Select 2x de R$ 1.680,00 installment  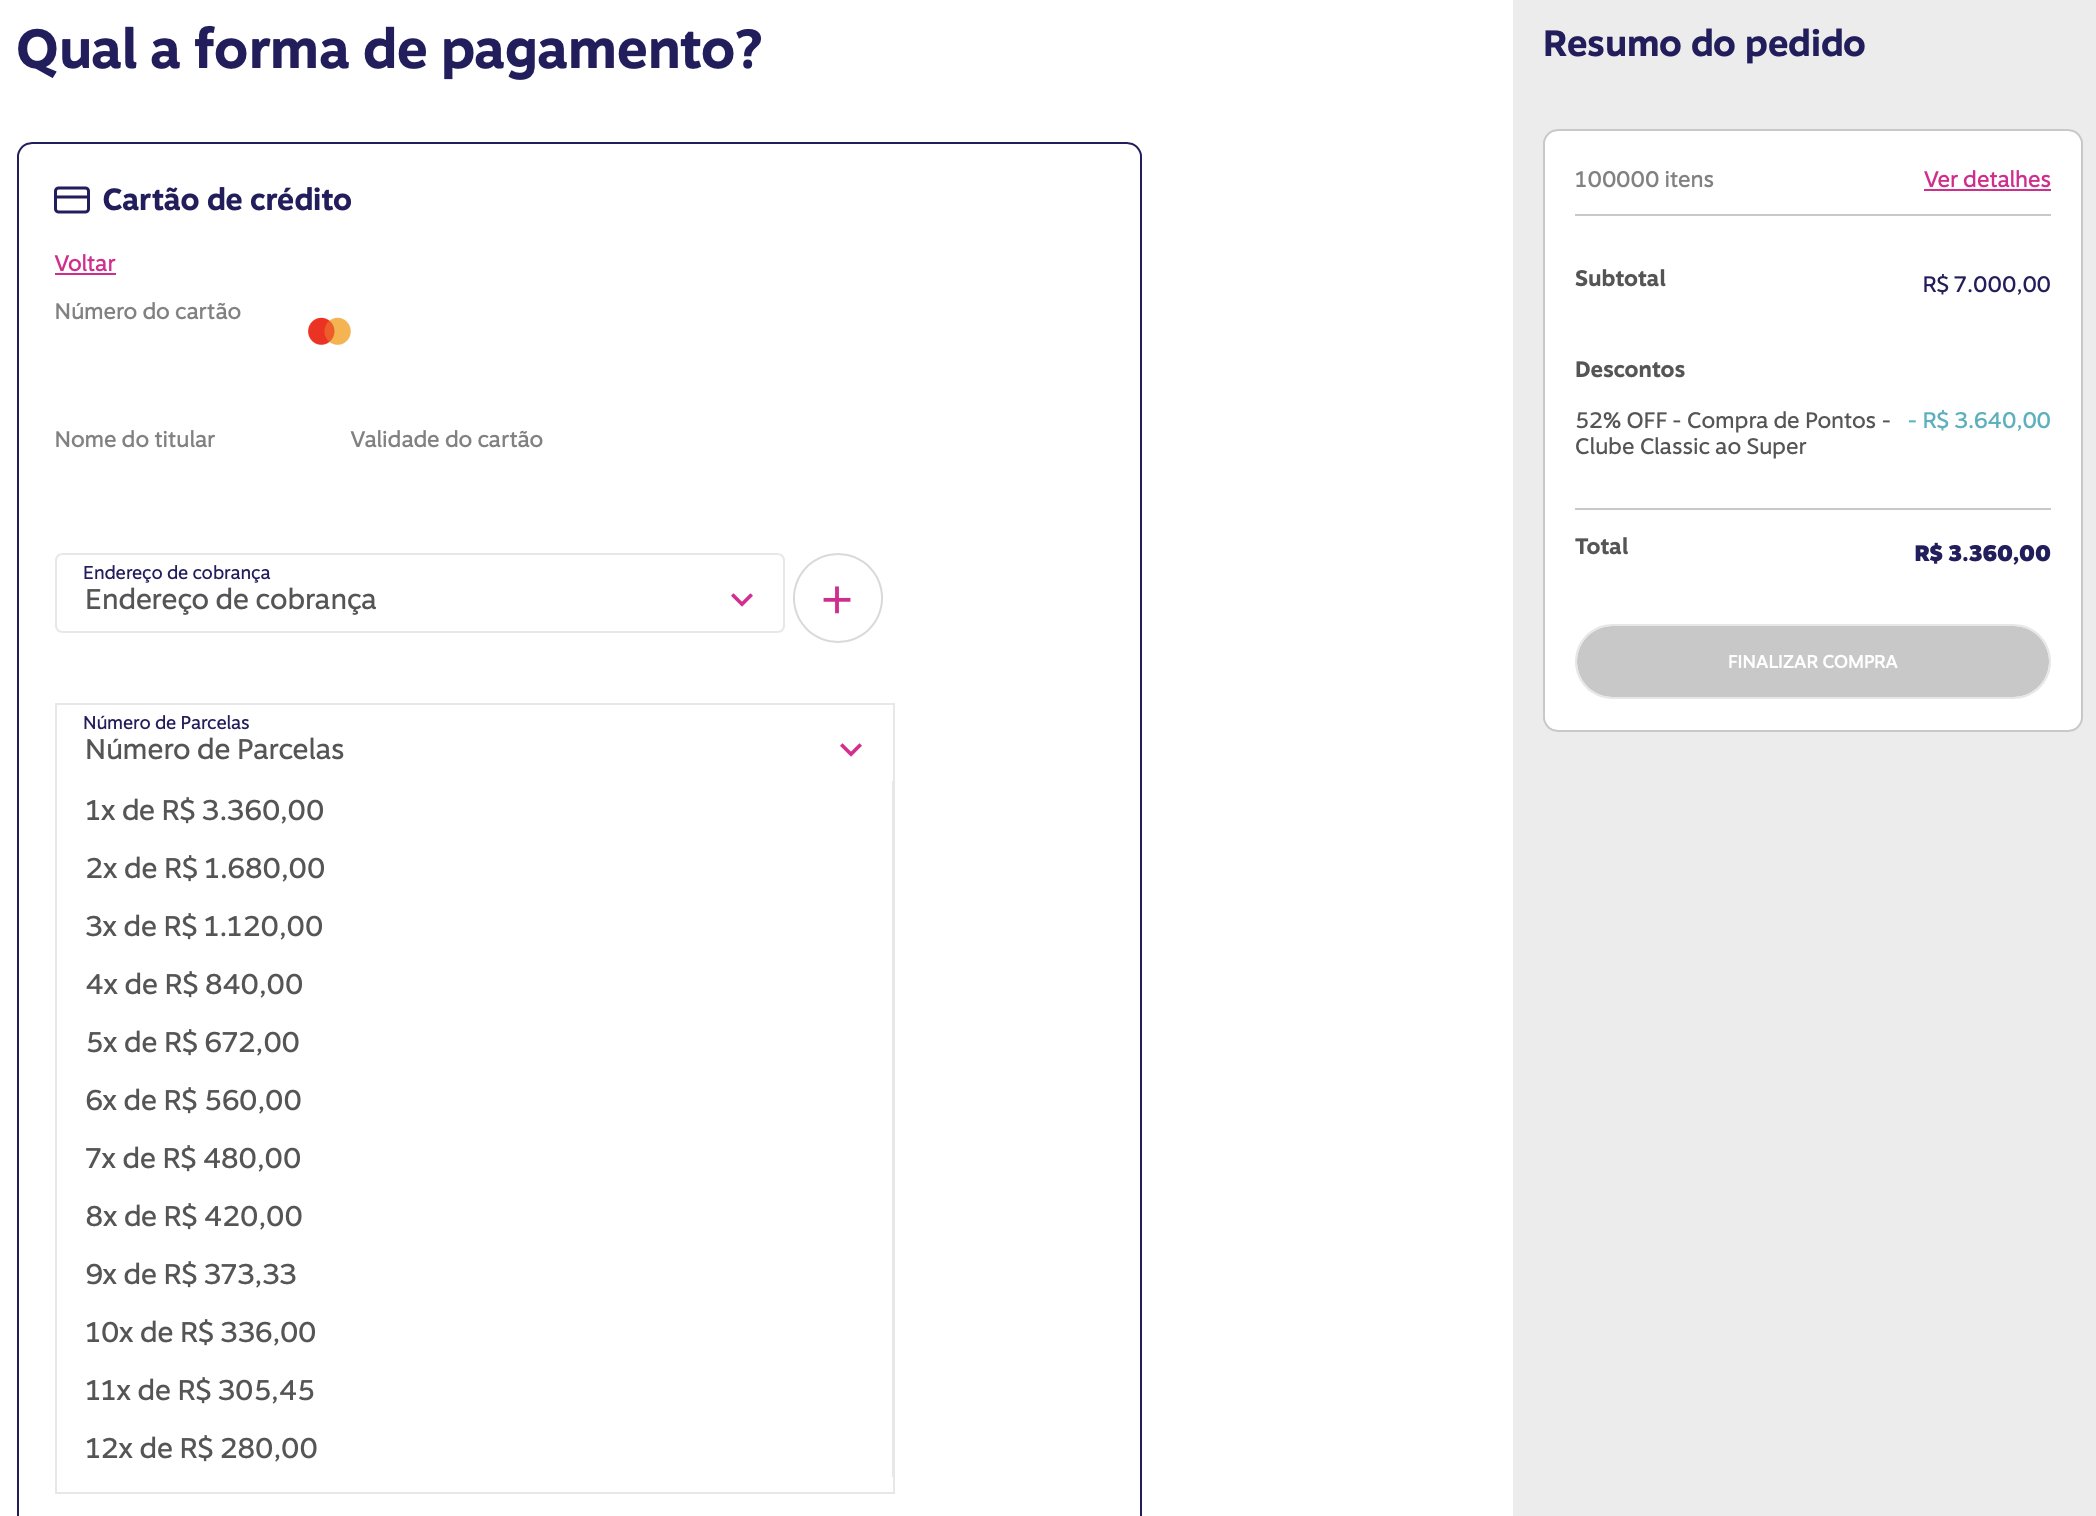point(473,868)
